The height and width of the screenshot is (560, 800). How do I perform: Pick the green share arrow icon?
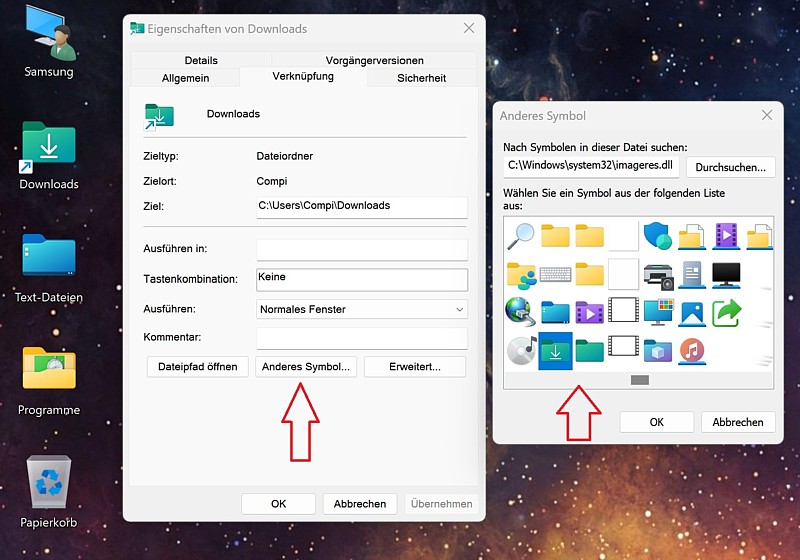click(727, 312)
